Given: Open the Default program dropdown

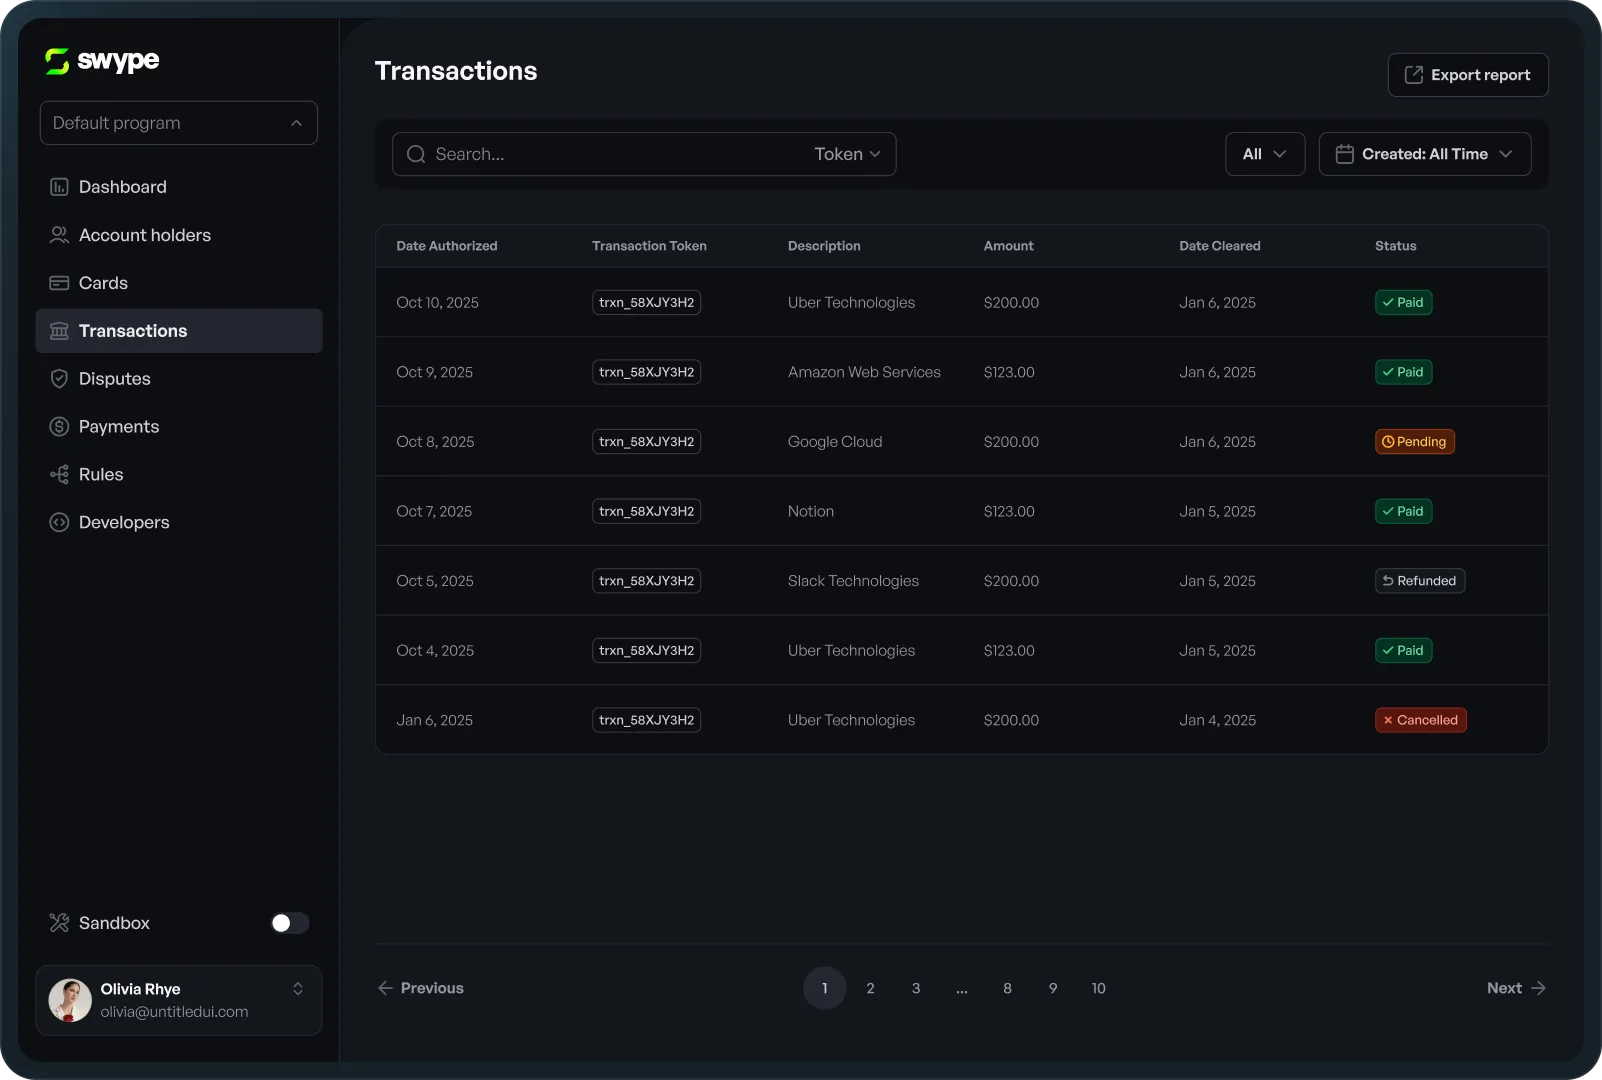Looking at the screenshot, I should click(x=179, y=123).
